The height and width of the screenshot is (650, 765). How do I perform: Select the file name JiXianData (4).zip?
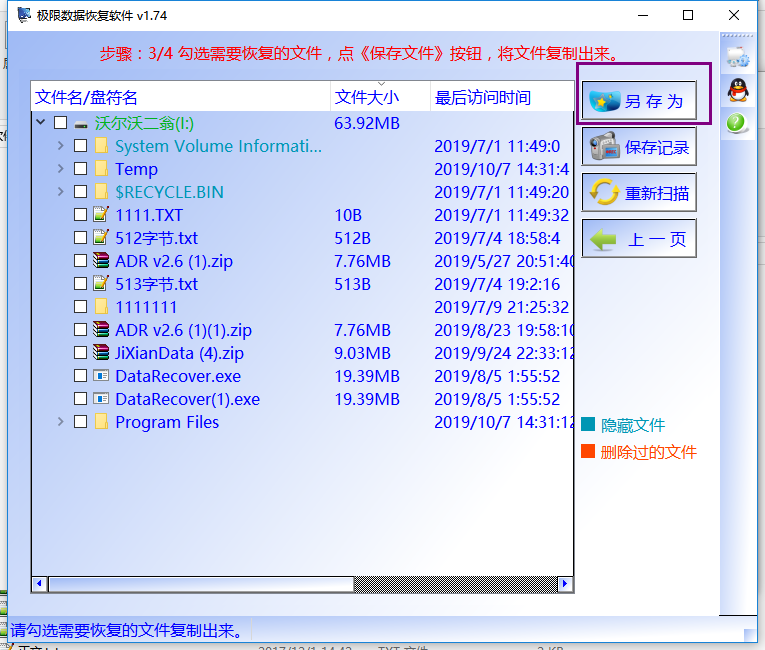[x=180, y=353]
